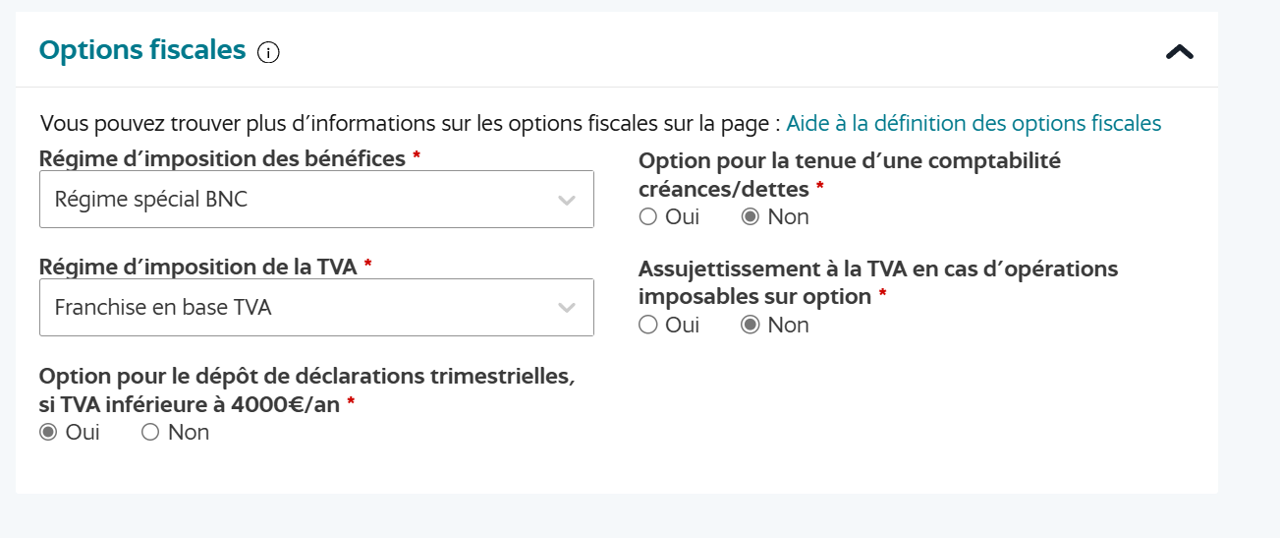Collapse the Options fiscales section
Screen dimensions: 1280x538
click(x=1180, y=52)
